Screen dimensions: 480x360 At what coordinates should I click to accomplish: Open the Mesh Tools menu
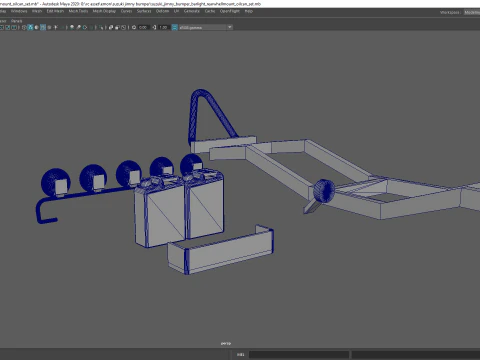[x=78, y=11]
